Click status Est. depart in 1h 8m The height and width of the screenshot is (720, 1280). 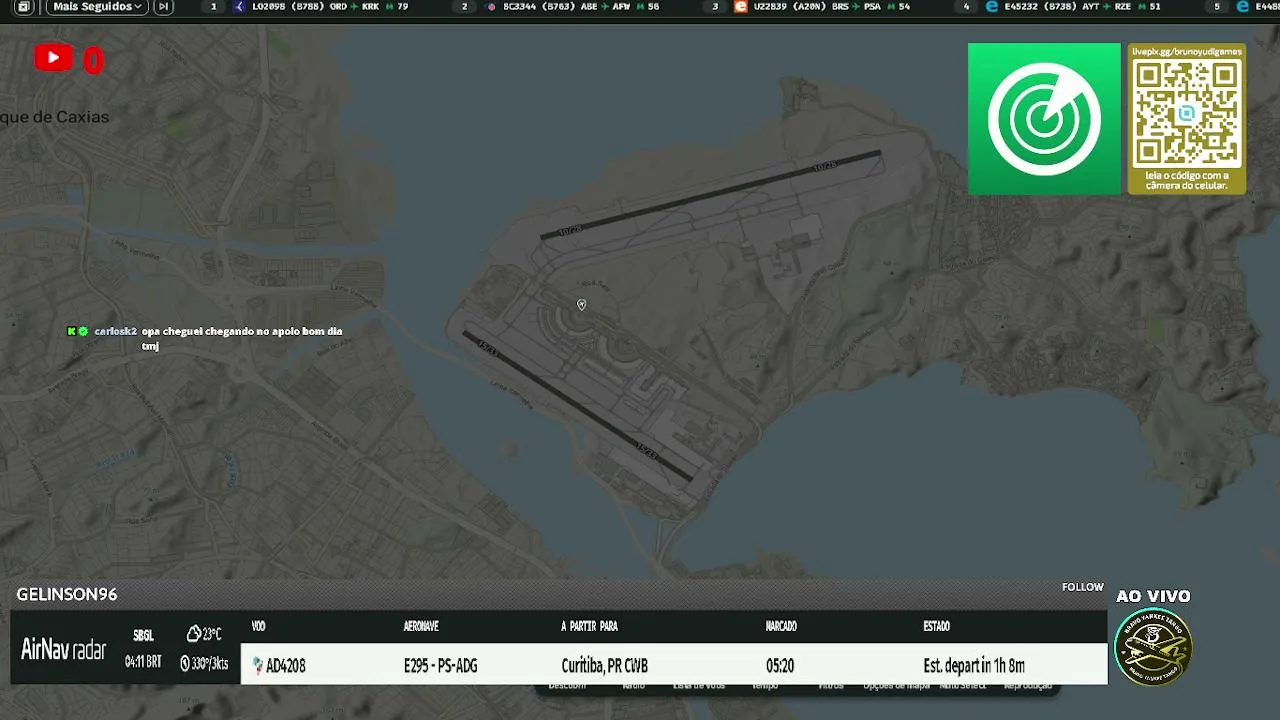coord(974,665)
